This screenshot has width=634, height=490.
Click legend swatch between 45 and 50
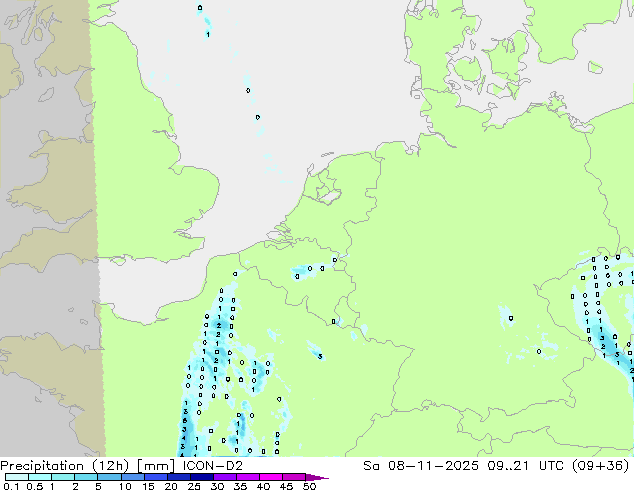(x=294, y=477)
